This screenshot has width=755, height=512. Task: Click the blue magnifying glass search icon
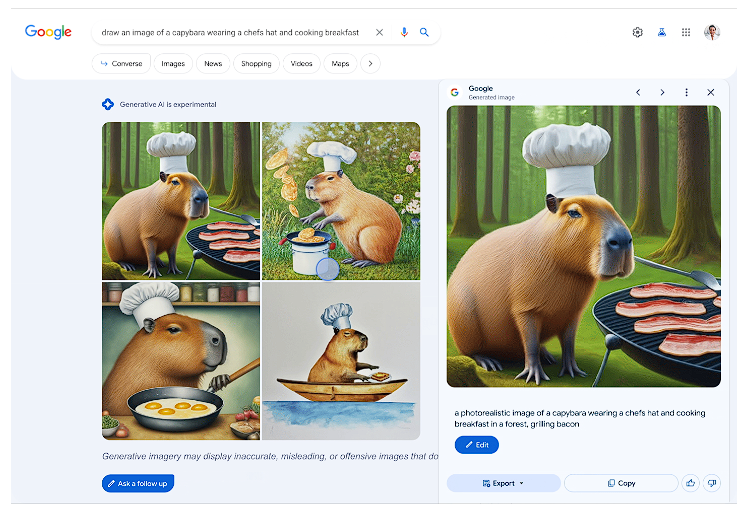pos(424,32)
